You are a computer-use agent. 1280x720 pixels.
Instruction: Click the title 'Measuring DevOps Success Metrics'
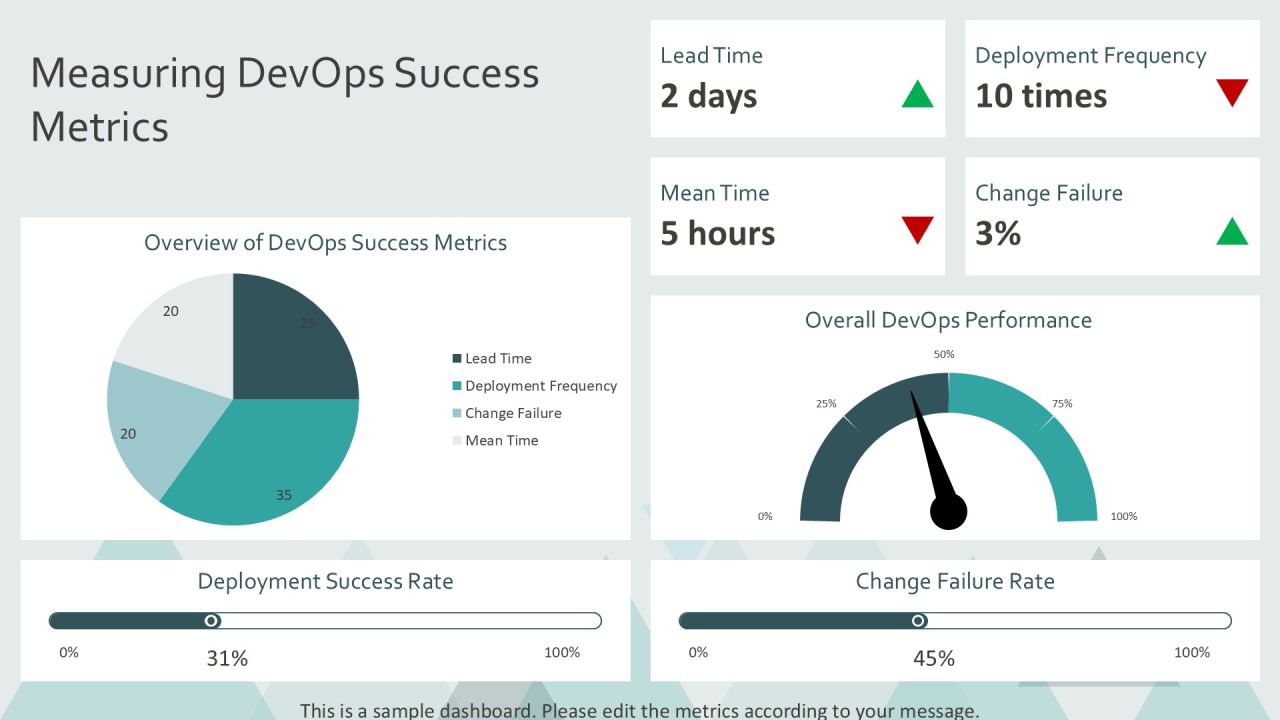(x=285, y=99)
